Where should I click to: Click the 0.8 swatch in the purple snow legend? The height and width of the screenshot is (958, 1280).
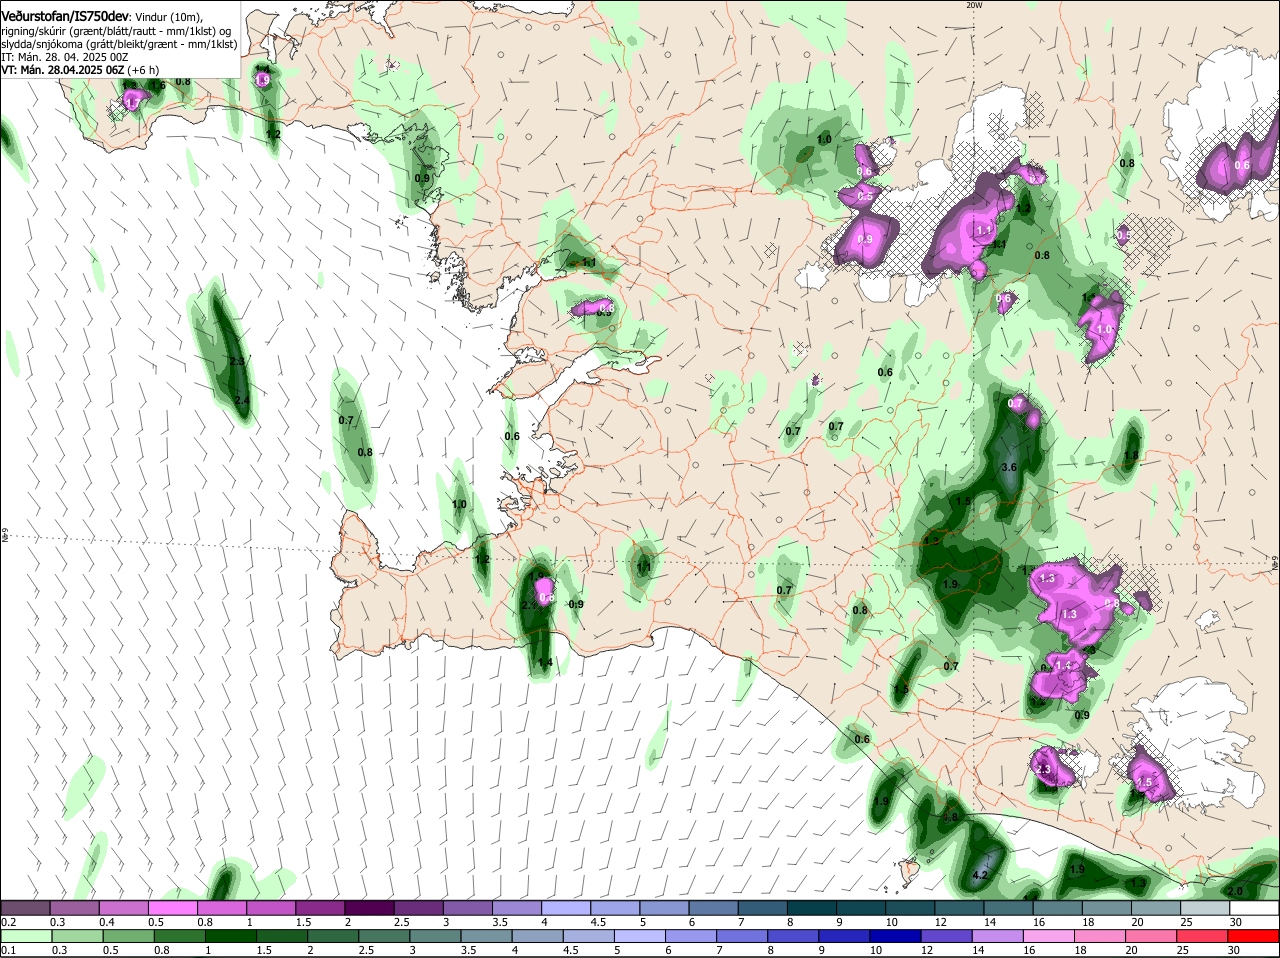(x=221, y=908)
